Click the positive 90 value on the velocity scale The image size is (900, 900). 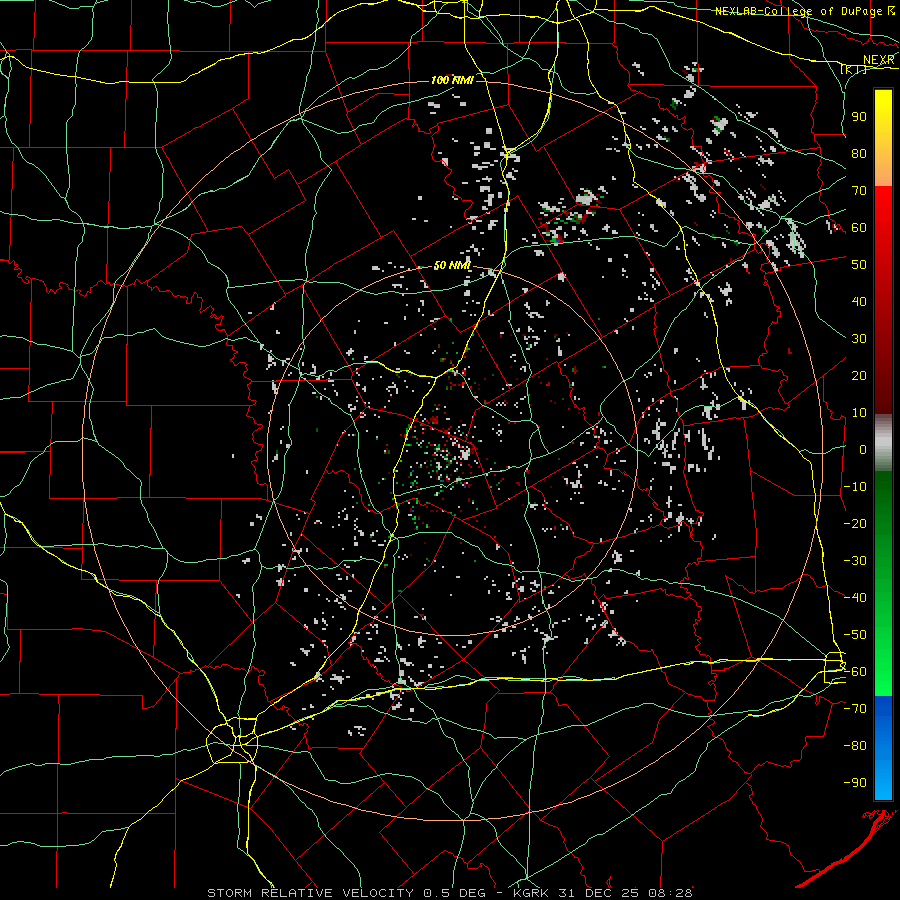859,117
